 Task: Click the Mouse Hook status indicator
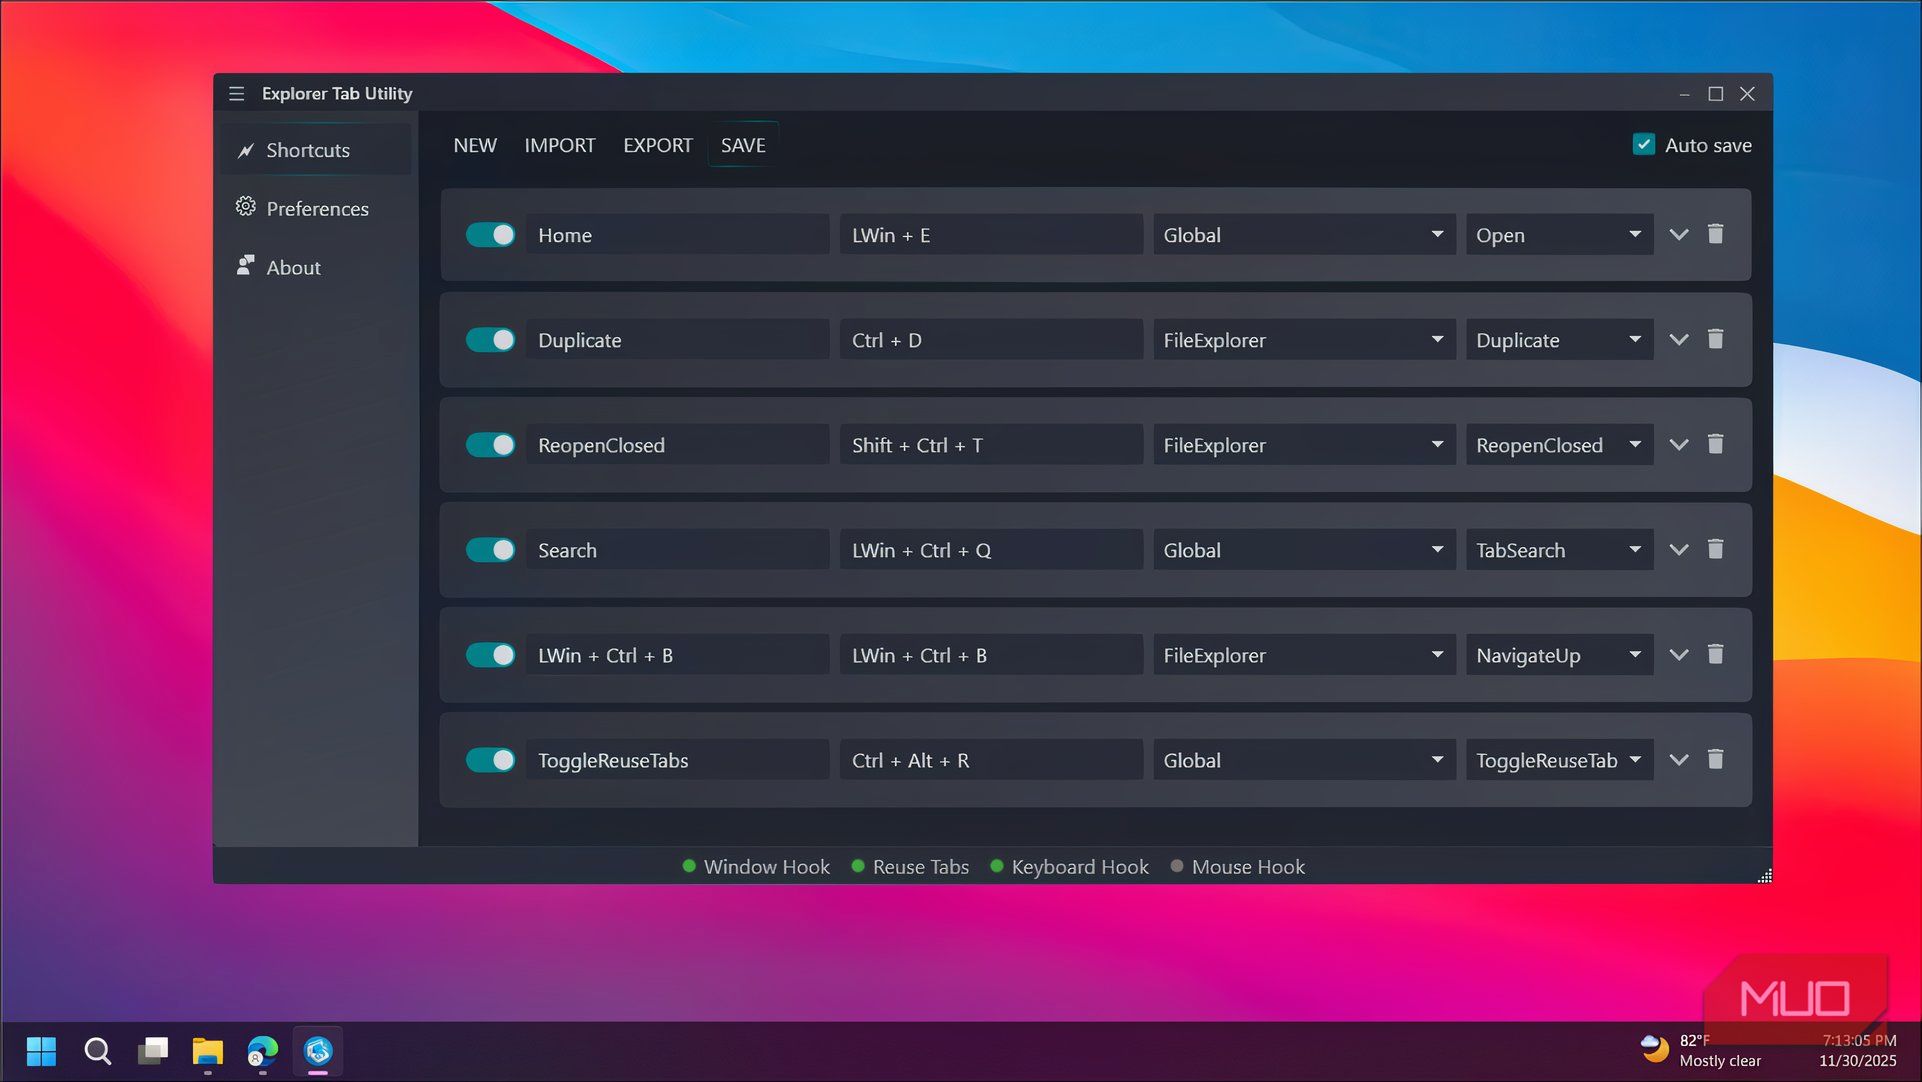point(1238,867)
